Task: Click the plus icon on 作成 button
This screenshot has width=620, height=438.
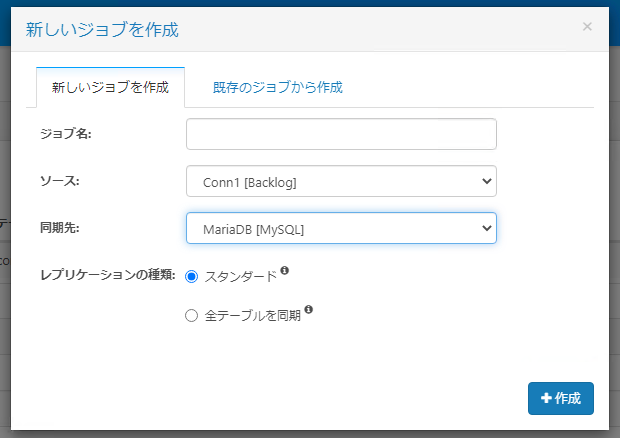Action: pos(545,398)
